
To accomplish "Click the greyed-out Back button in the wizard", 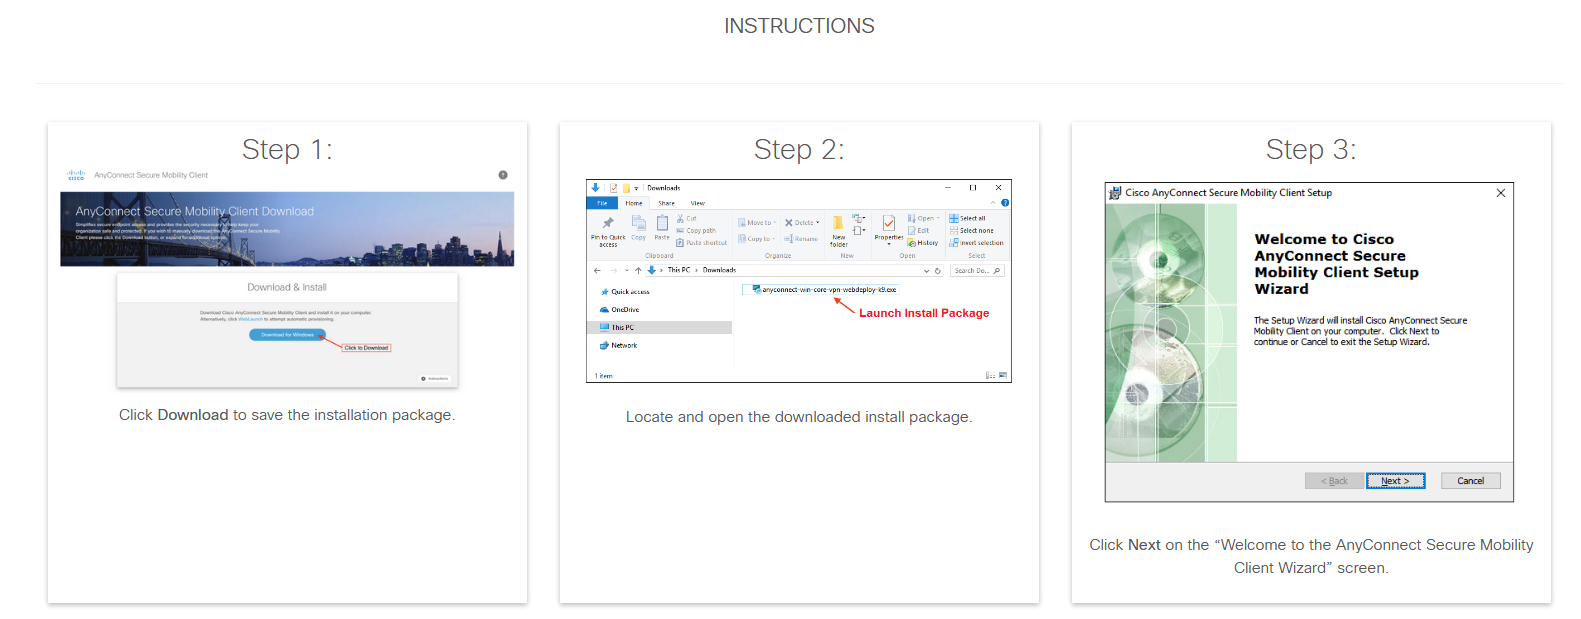I will pyautogui.click(x=1334, y=481).
